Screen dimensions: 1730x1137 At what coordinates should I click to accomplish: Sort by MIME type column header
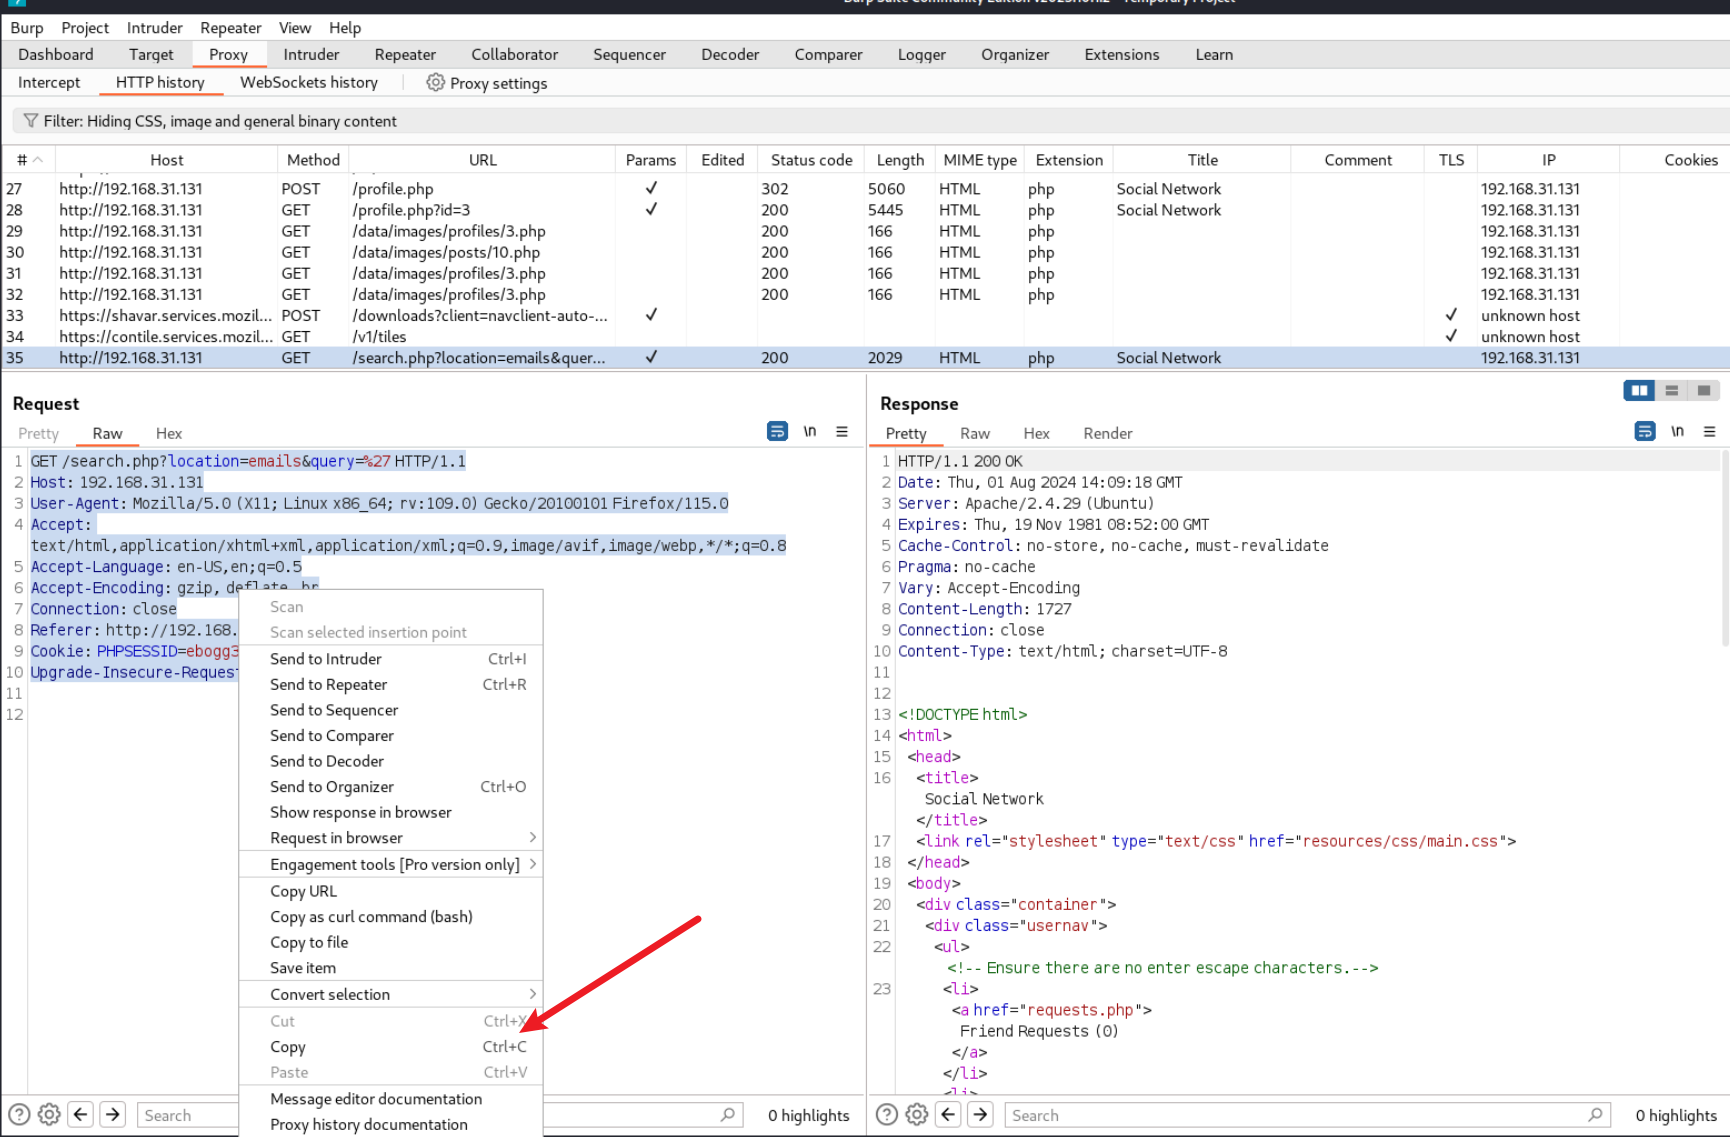coord(980,160)
